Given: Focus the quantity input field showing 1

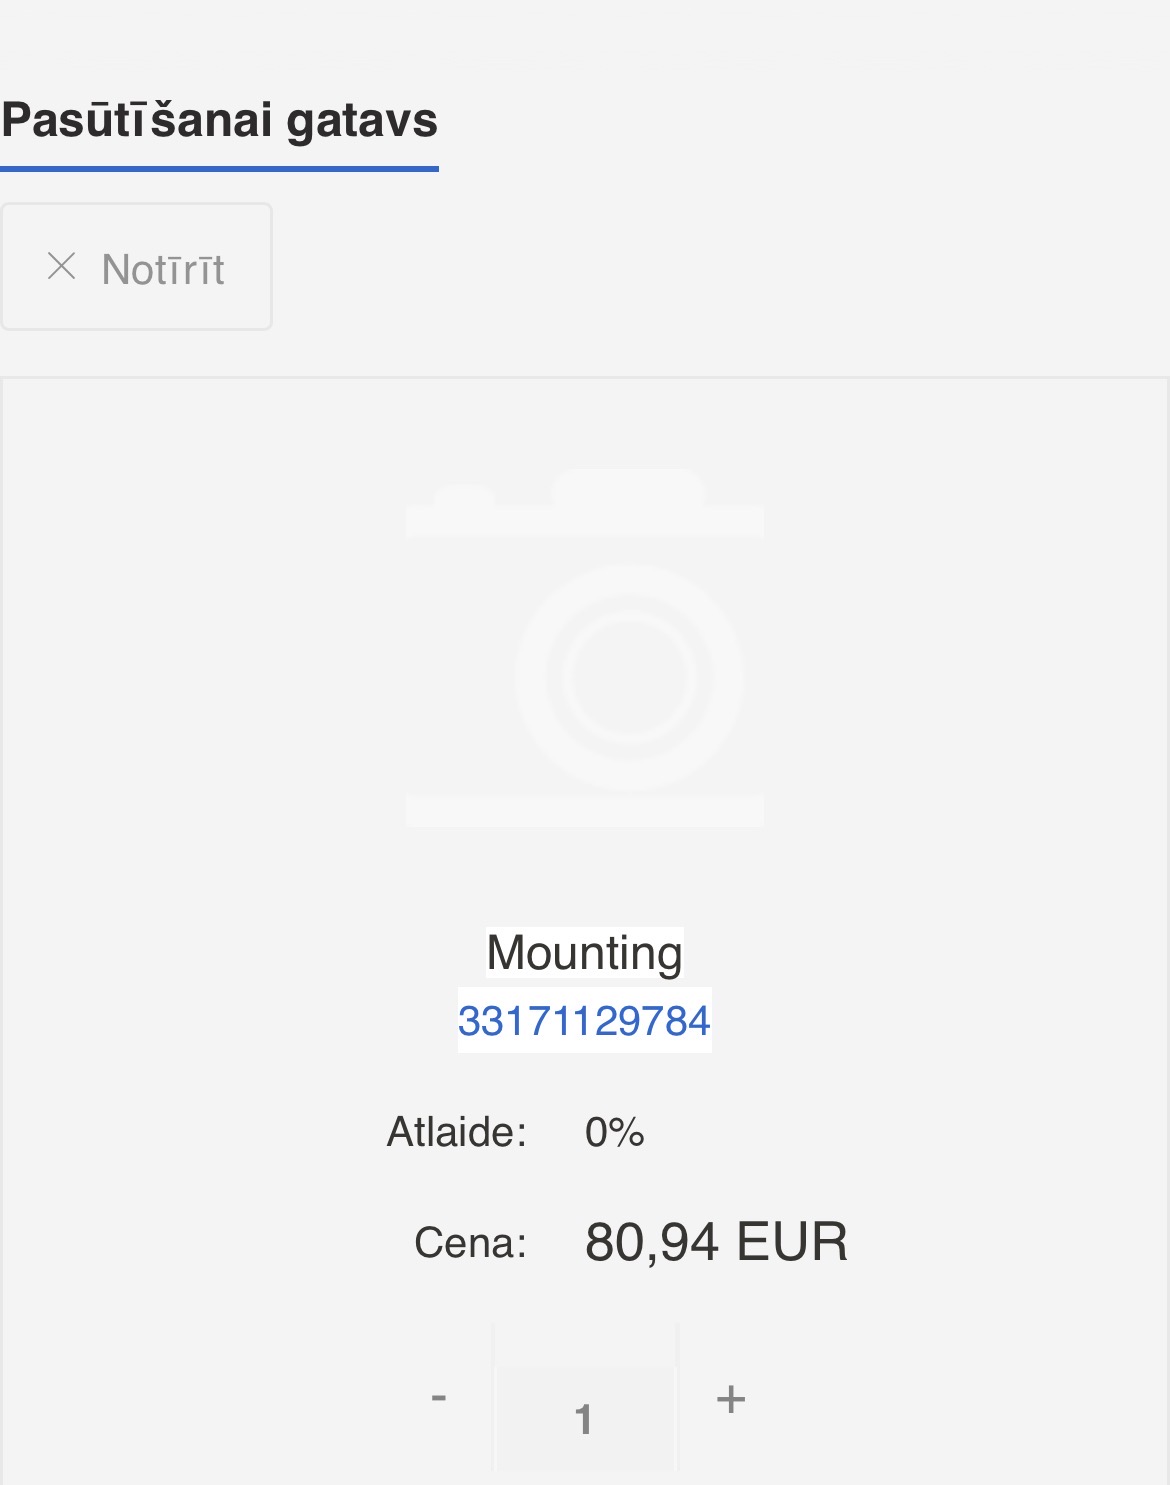Looking at the screenshot, I should 584,1418.
